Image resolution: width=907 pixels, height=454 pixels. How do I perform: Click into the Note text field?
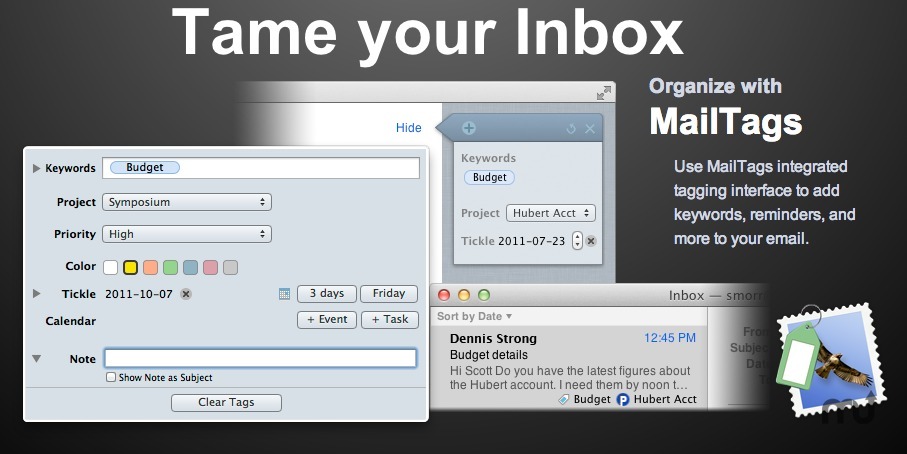pos(260,358)
